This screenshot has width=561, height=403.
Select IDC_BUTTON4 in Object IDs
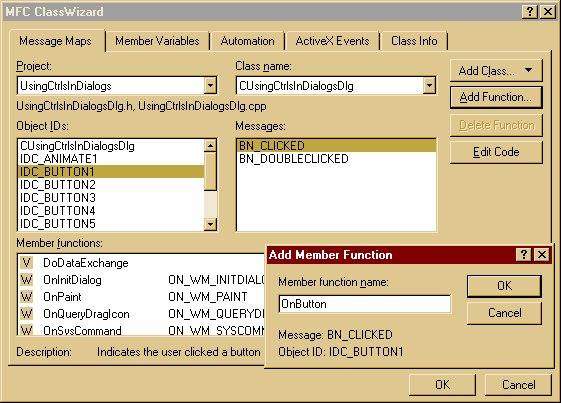111,210
